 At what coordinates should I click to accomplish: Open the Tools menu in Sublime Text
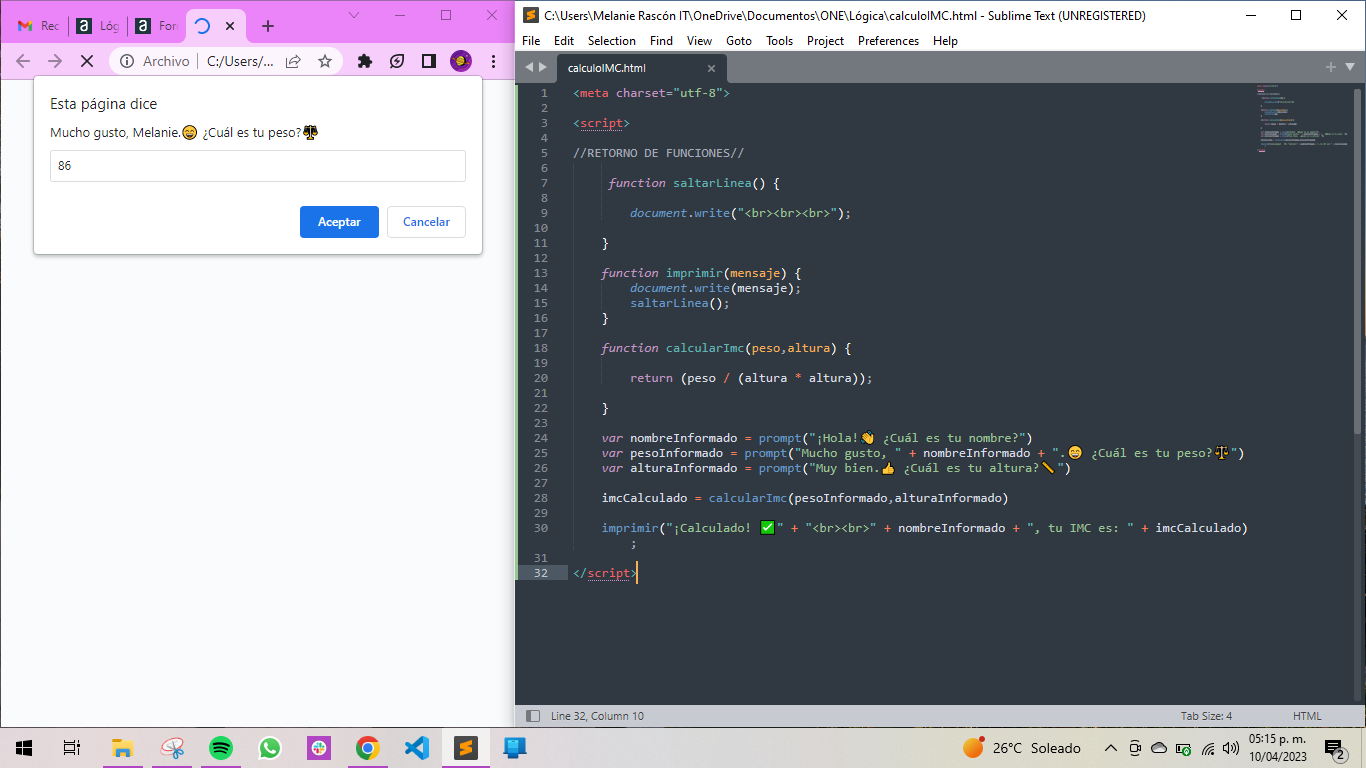(x=780, y=41)
